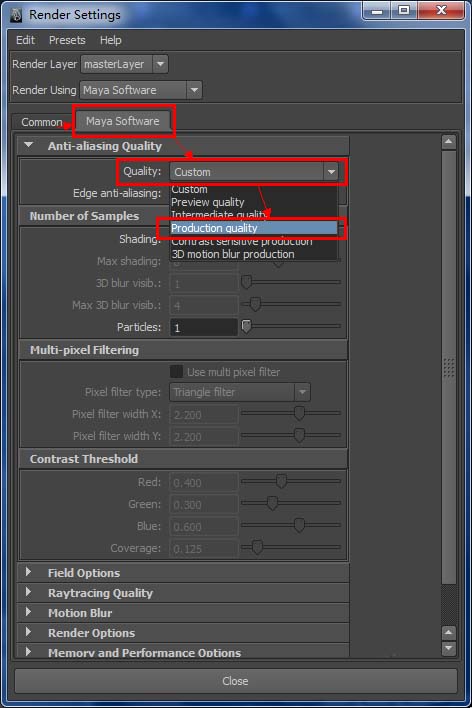The image size is (472, 708).
Task: Click the scroll down arrow at bottom
Action: (448, 648)
